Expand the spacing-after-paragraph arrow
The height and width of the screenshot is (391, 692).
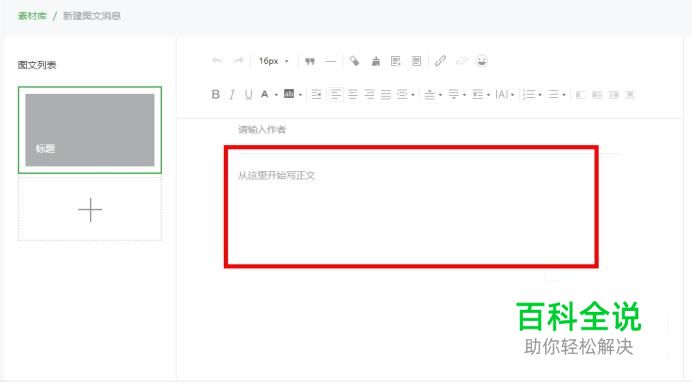[x=464, y=94]
